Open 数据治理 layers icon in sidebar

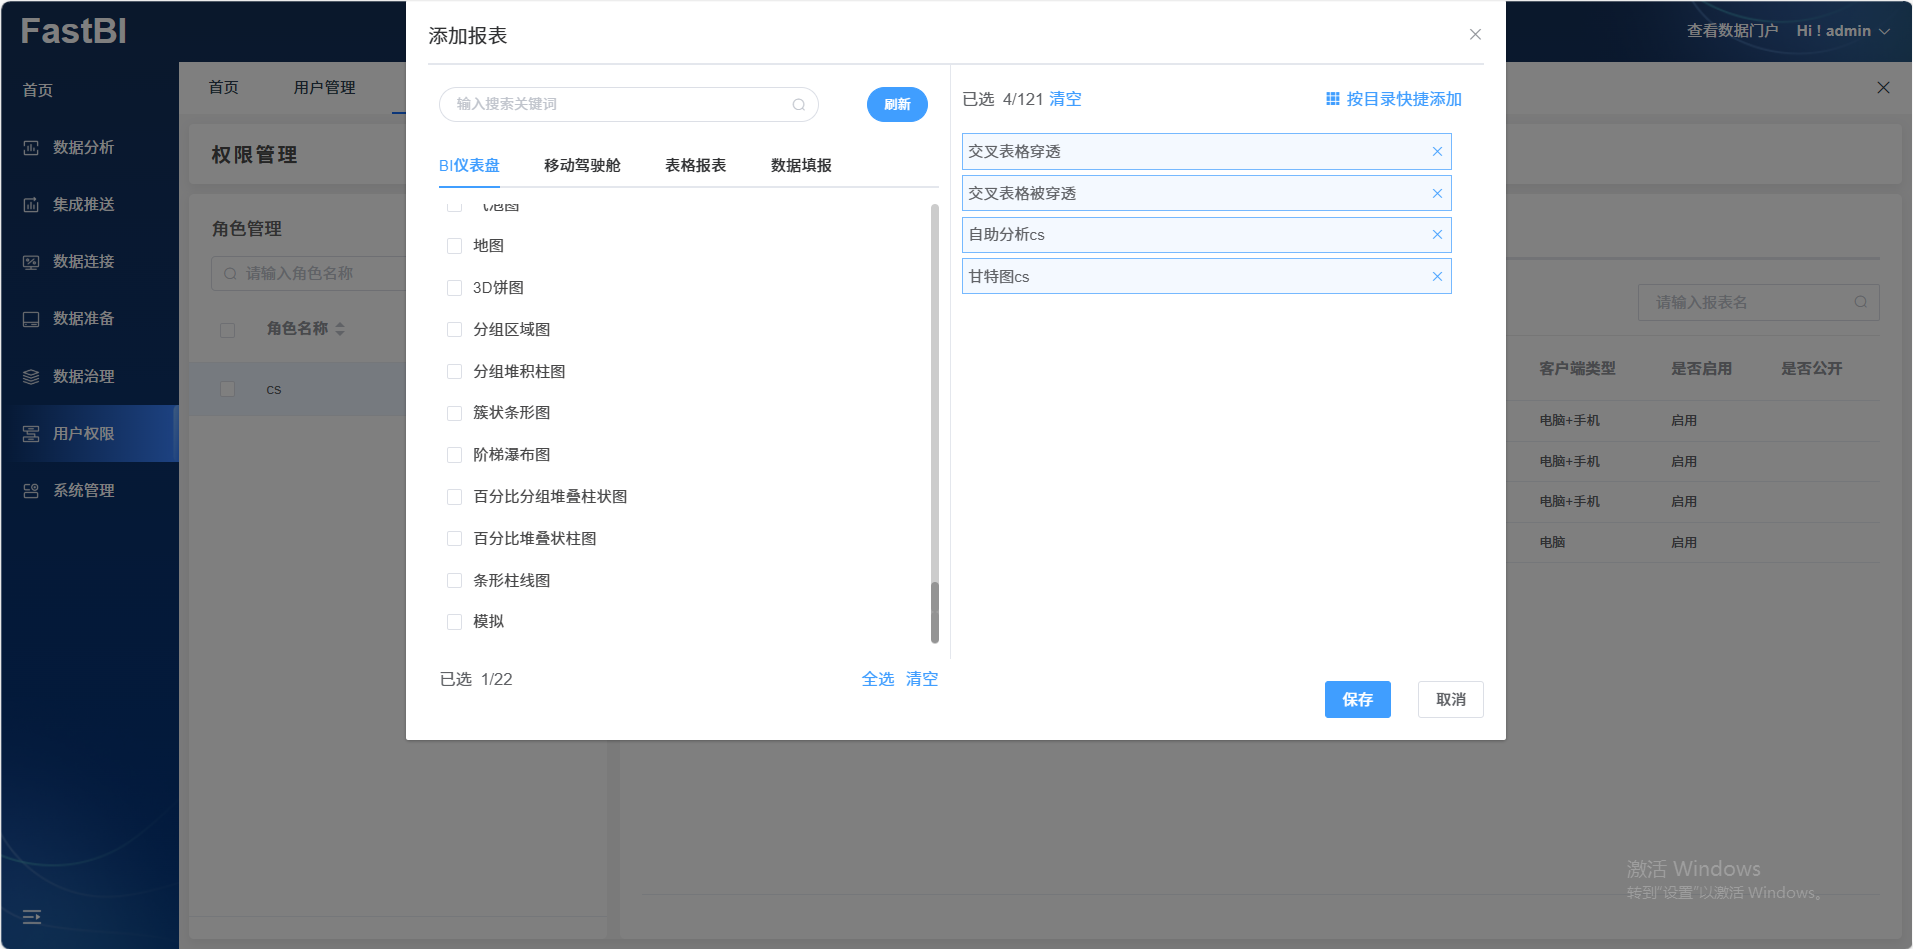(31, 377)
